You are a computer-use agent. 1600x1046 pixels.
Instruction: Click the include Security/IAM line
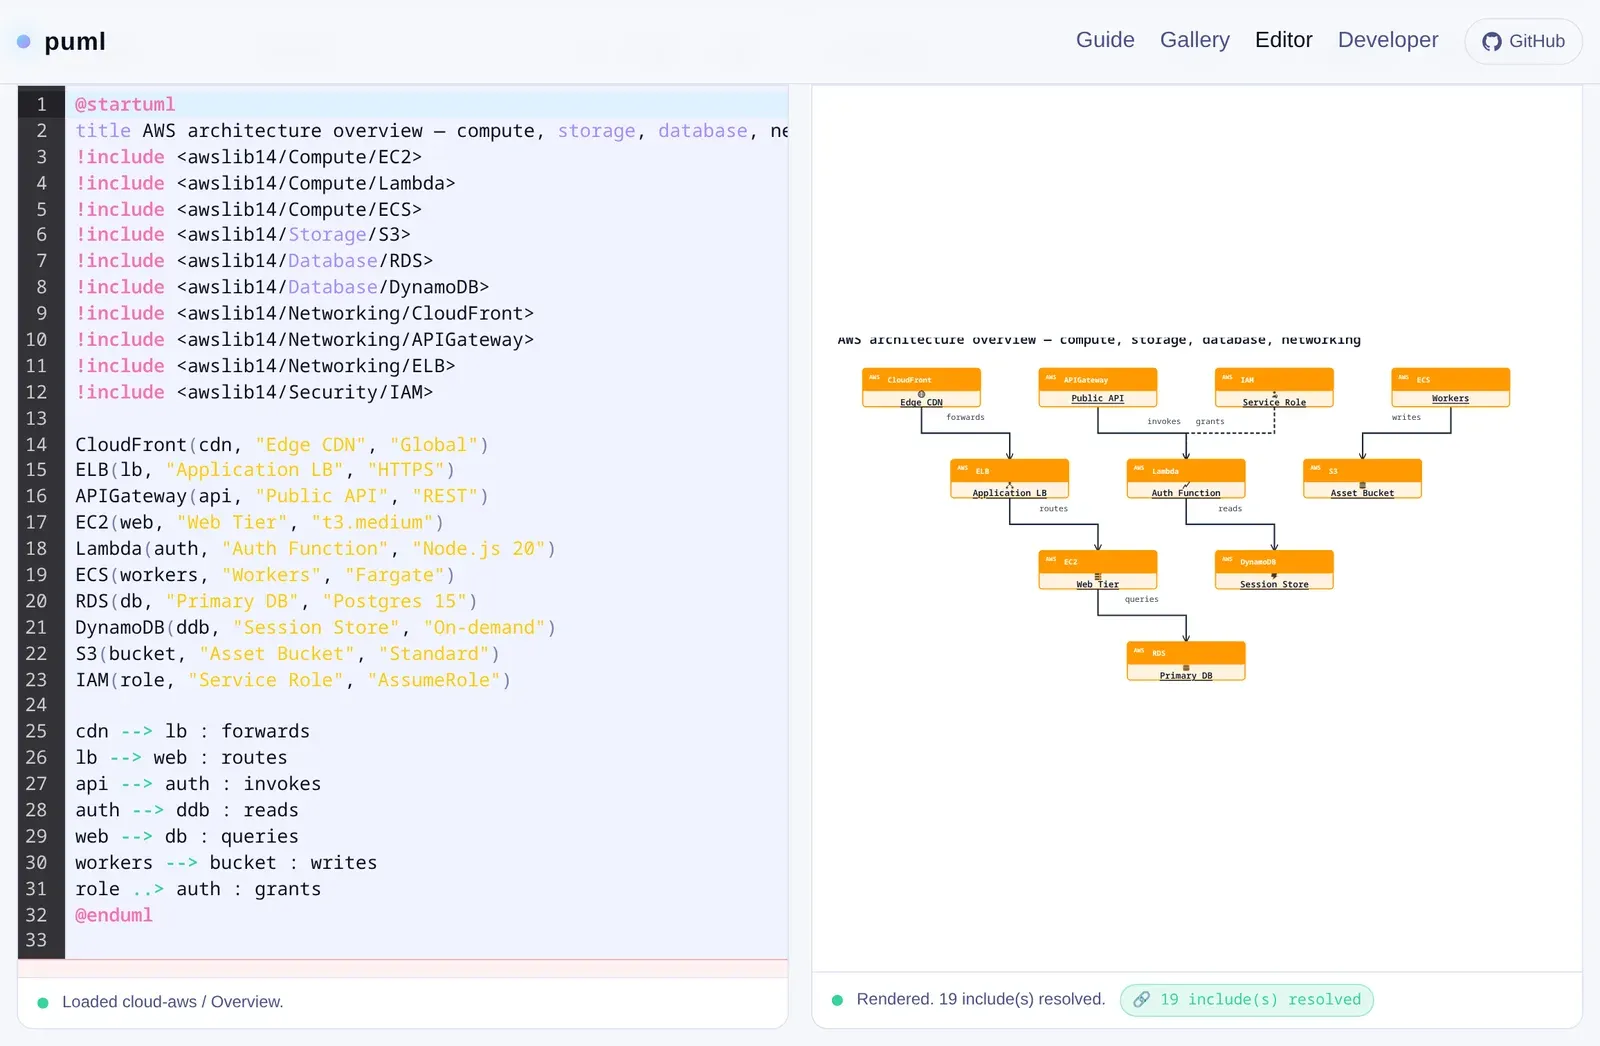(426, 392)
